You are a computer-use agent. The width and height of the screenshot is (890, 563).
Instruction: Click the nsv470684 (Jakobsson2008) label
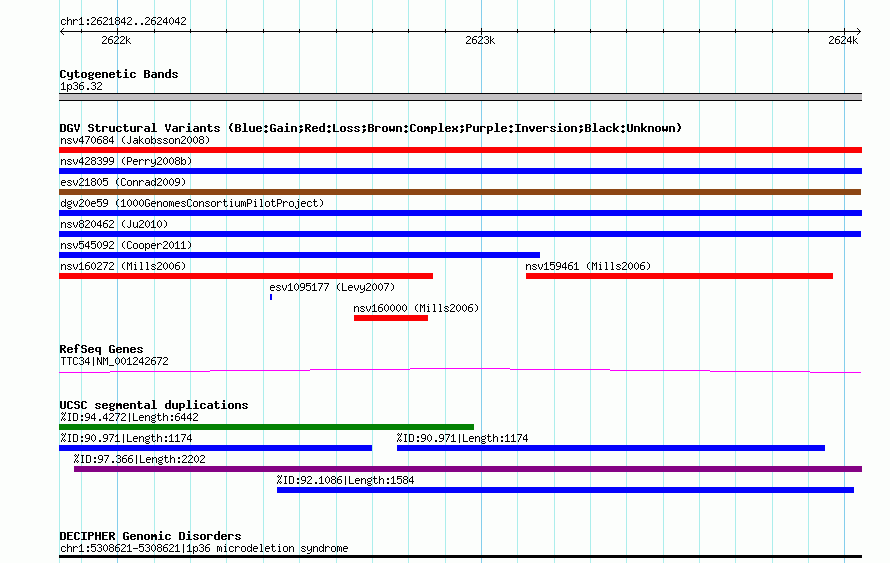[x=135, y=140]
